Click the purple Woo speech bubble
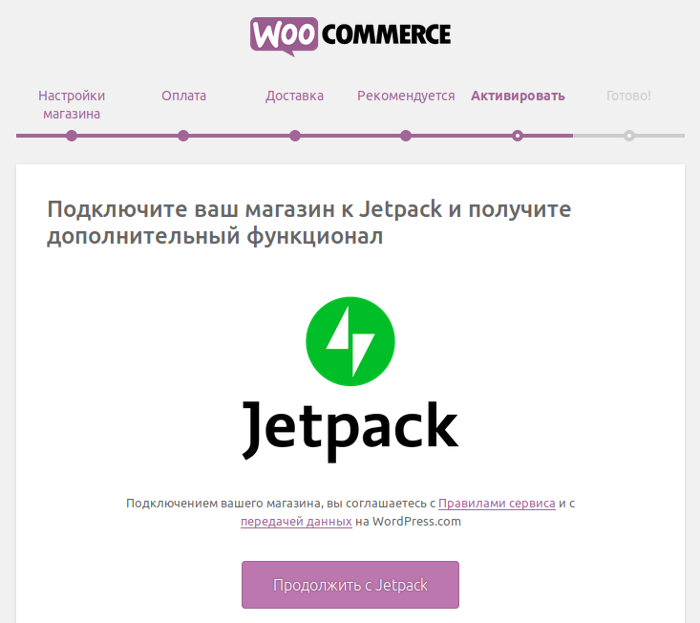The image size is (700, 623). (284, 37)
